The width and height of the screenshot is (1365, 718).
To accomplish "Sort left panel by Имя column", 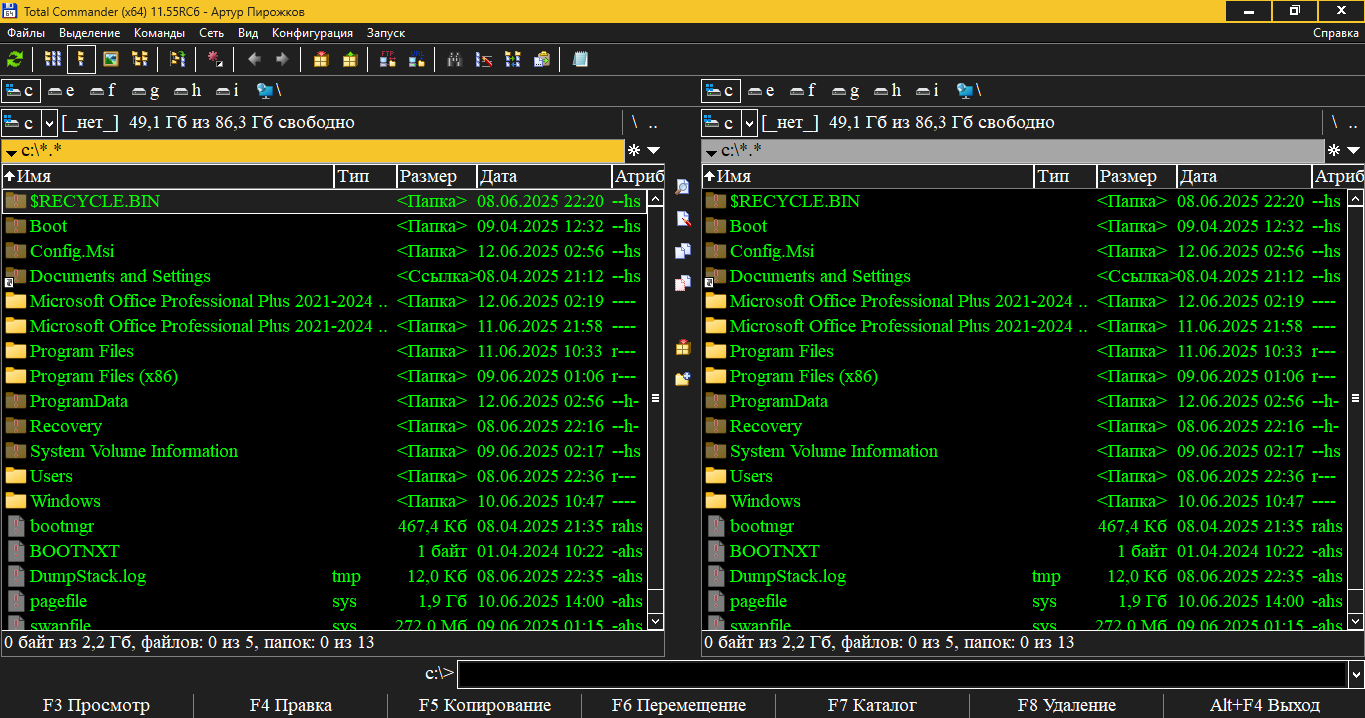I will pyautogui.click(x=168, y=176).
